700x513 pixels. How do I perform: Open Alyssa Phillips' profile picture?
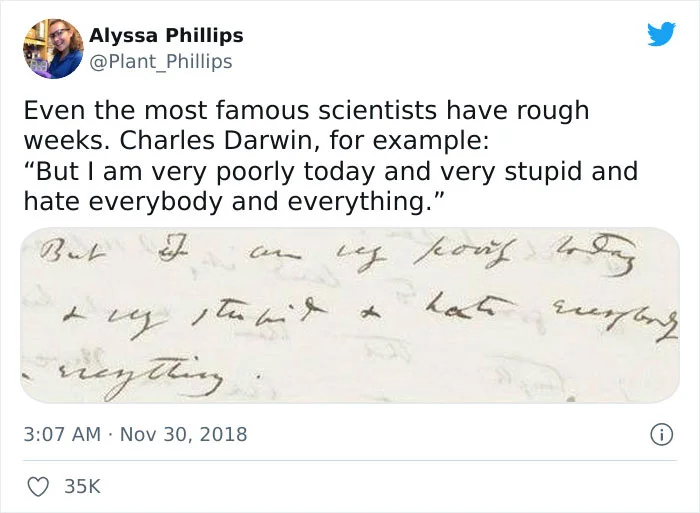(53, 49)
